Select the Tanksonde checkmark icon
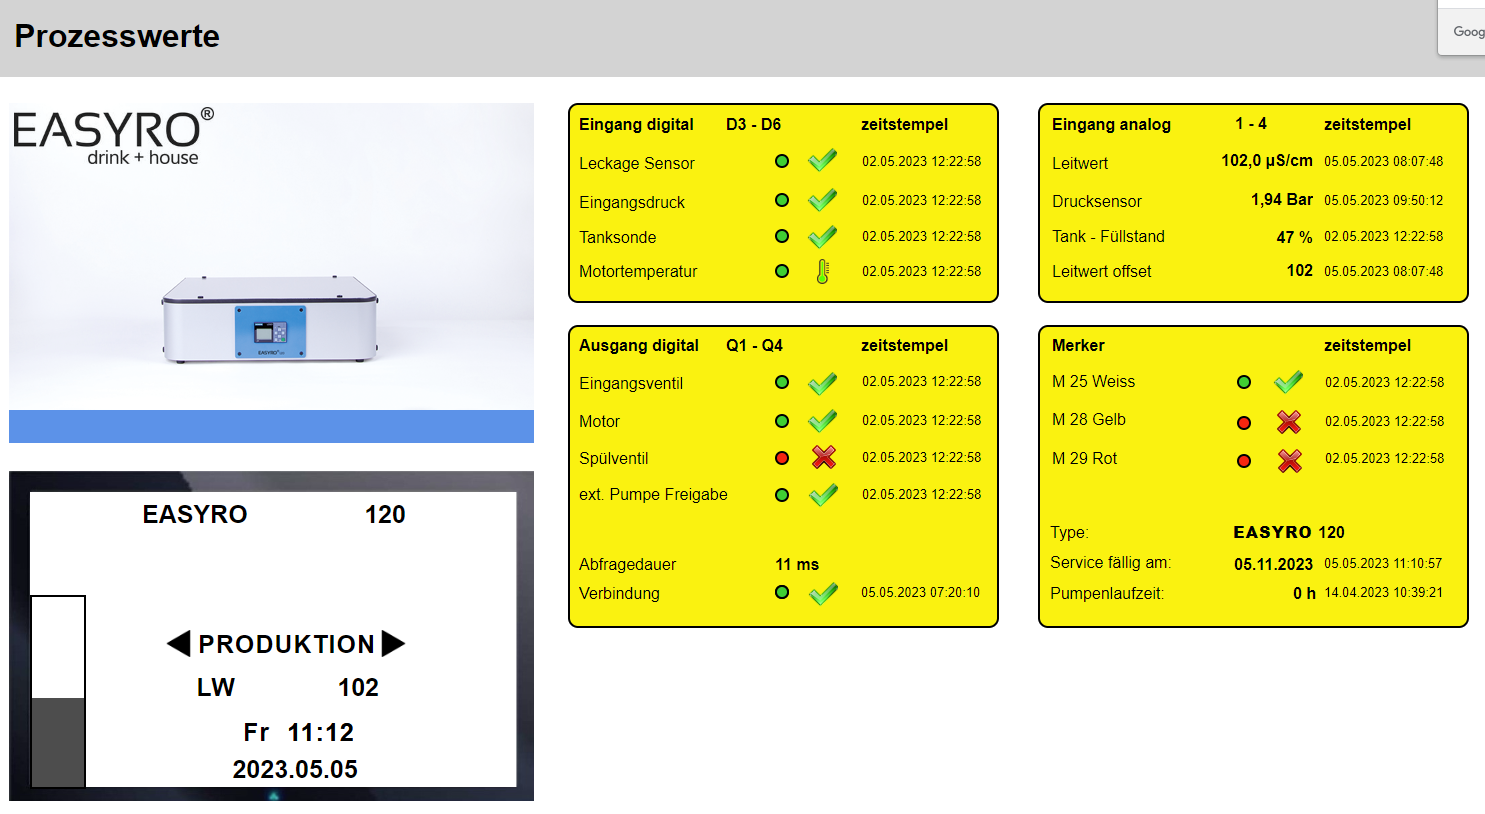Image resolution: width=1485 pixels, height=814 pixels. [x=822, y=236]
